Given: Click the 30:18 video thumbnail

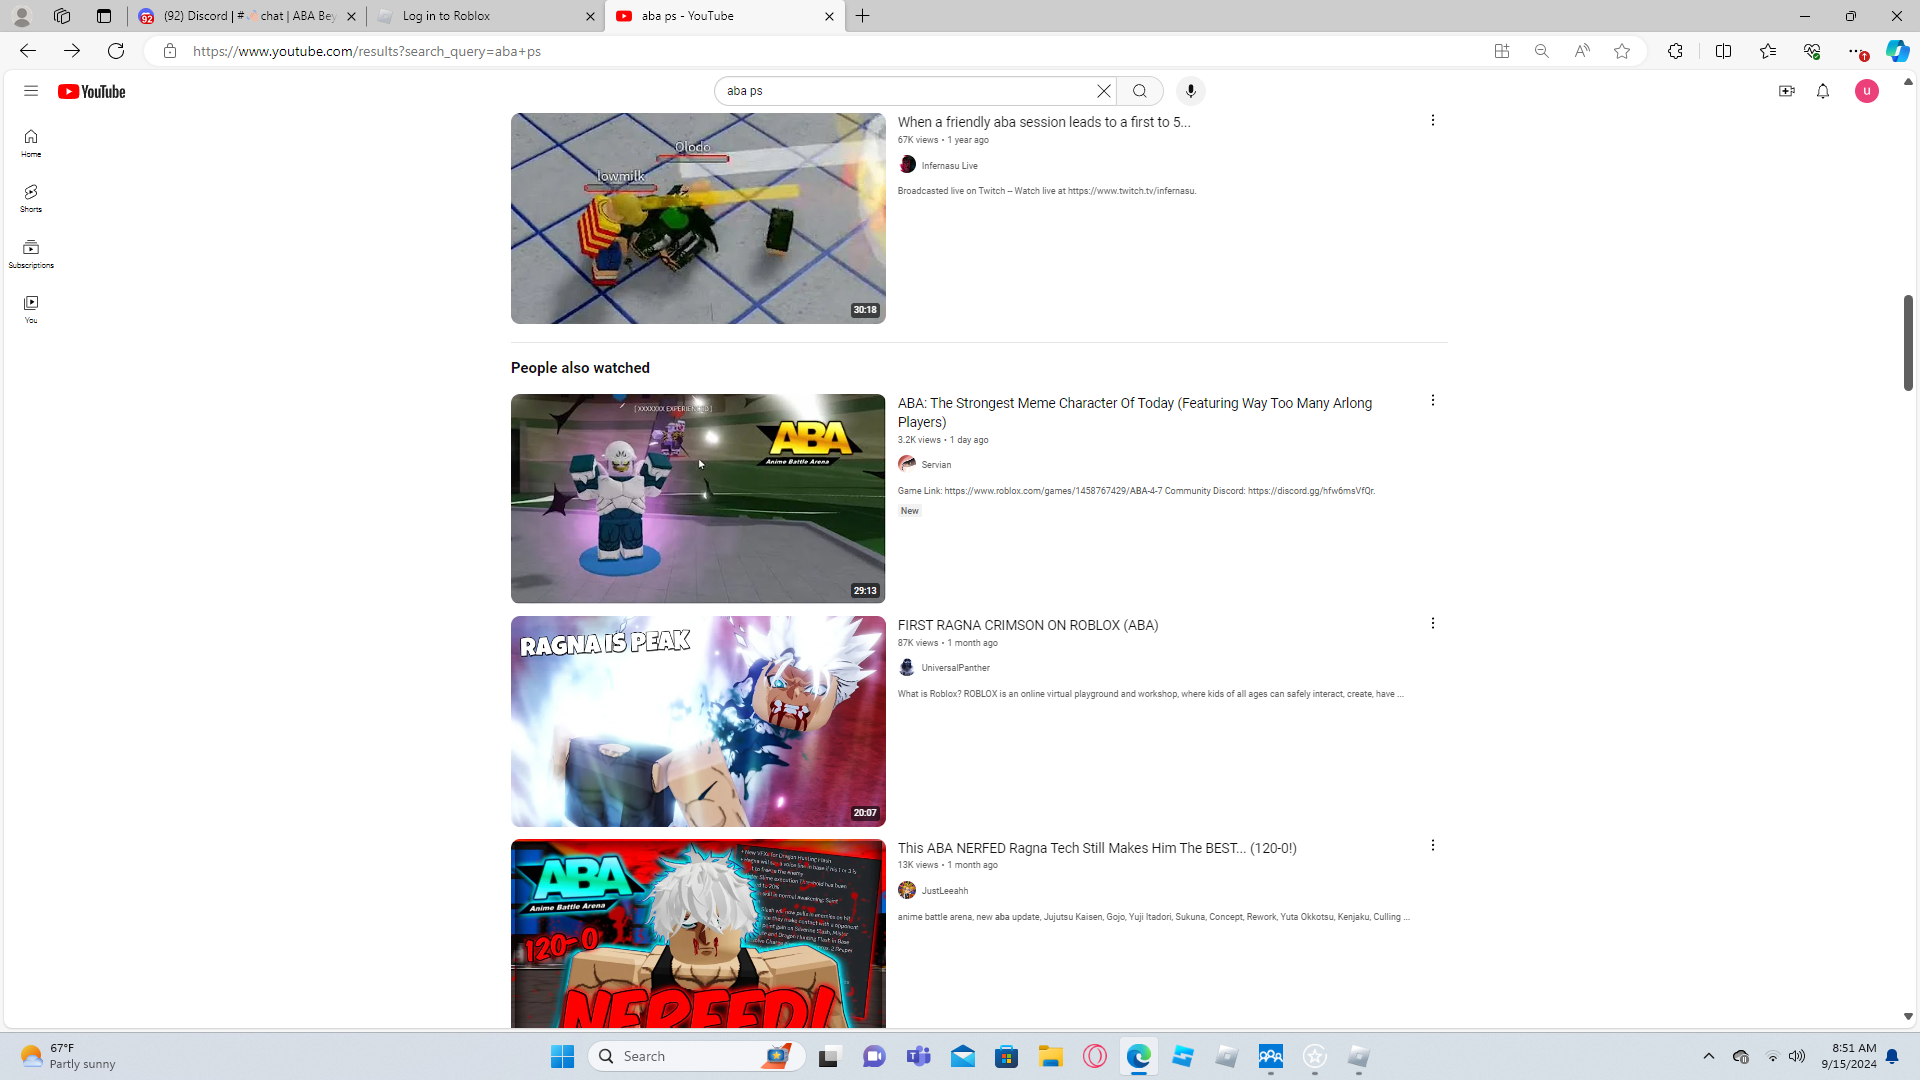Looking at the screenshot, I should [x=698, y=218].
